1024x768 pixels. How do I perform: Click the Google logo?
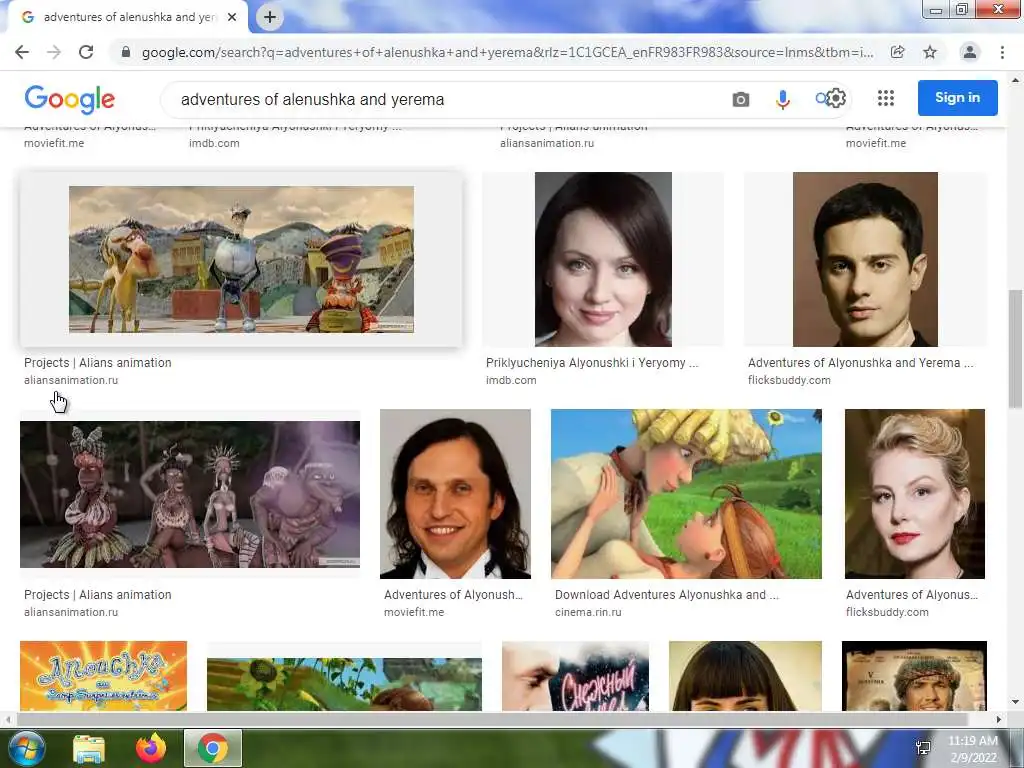pyautogui.click(x=69, y=99)
